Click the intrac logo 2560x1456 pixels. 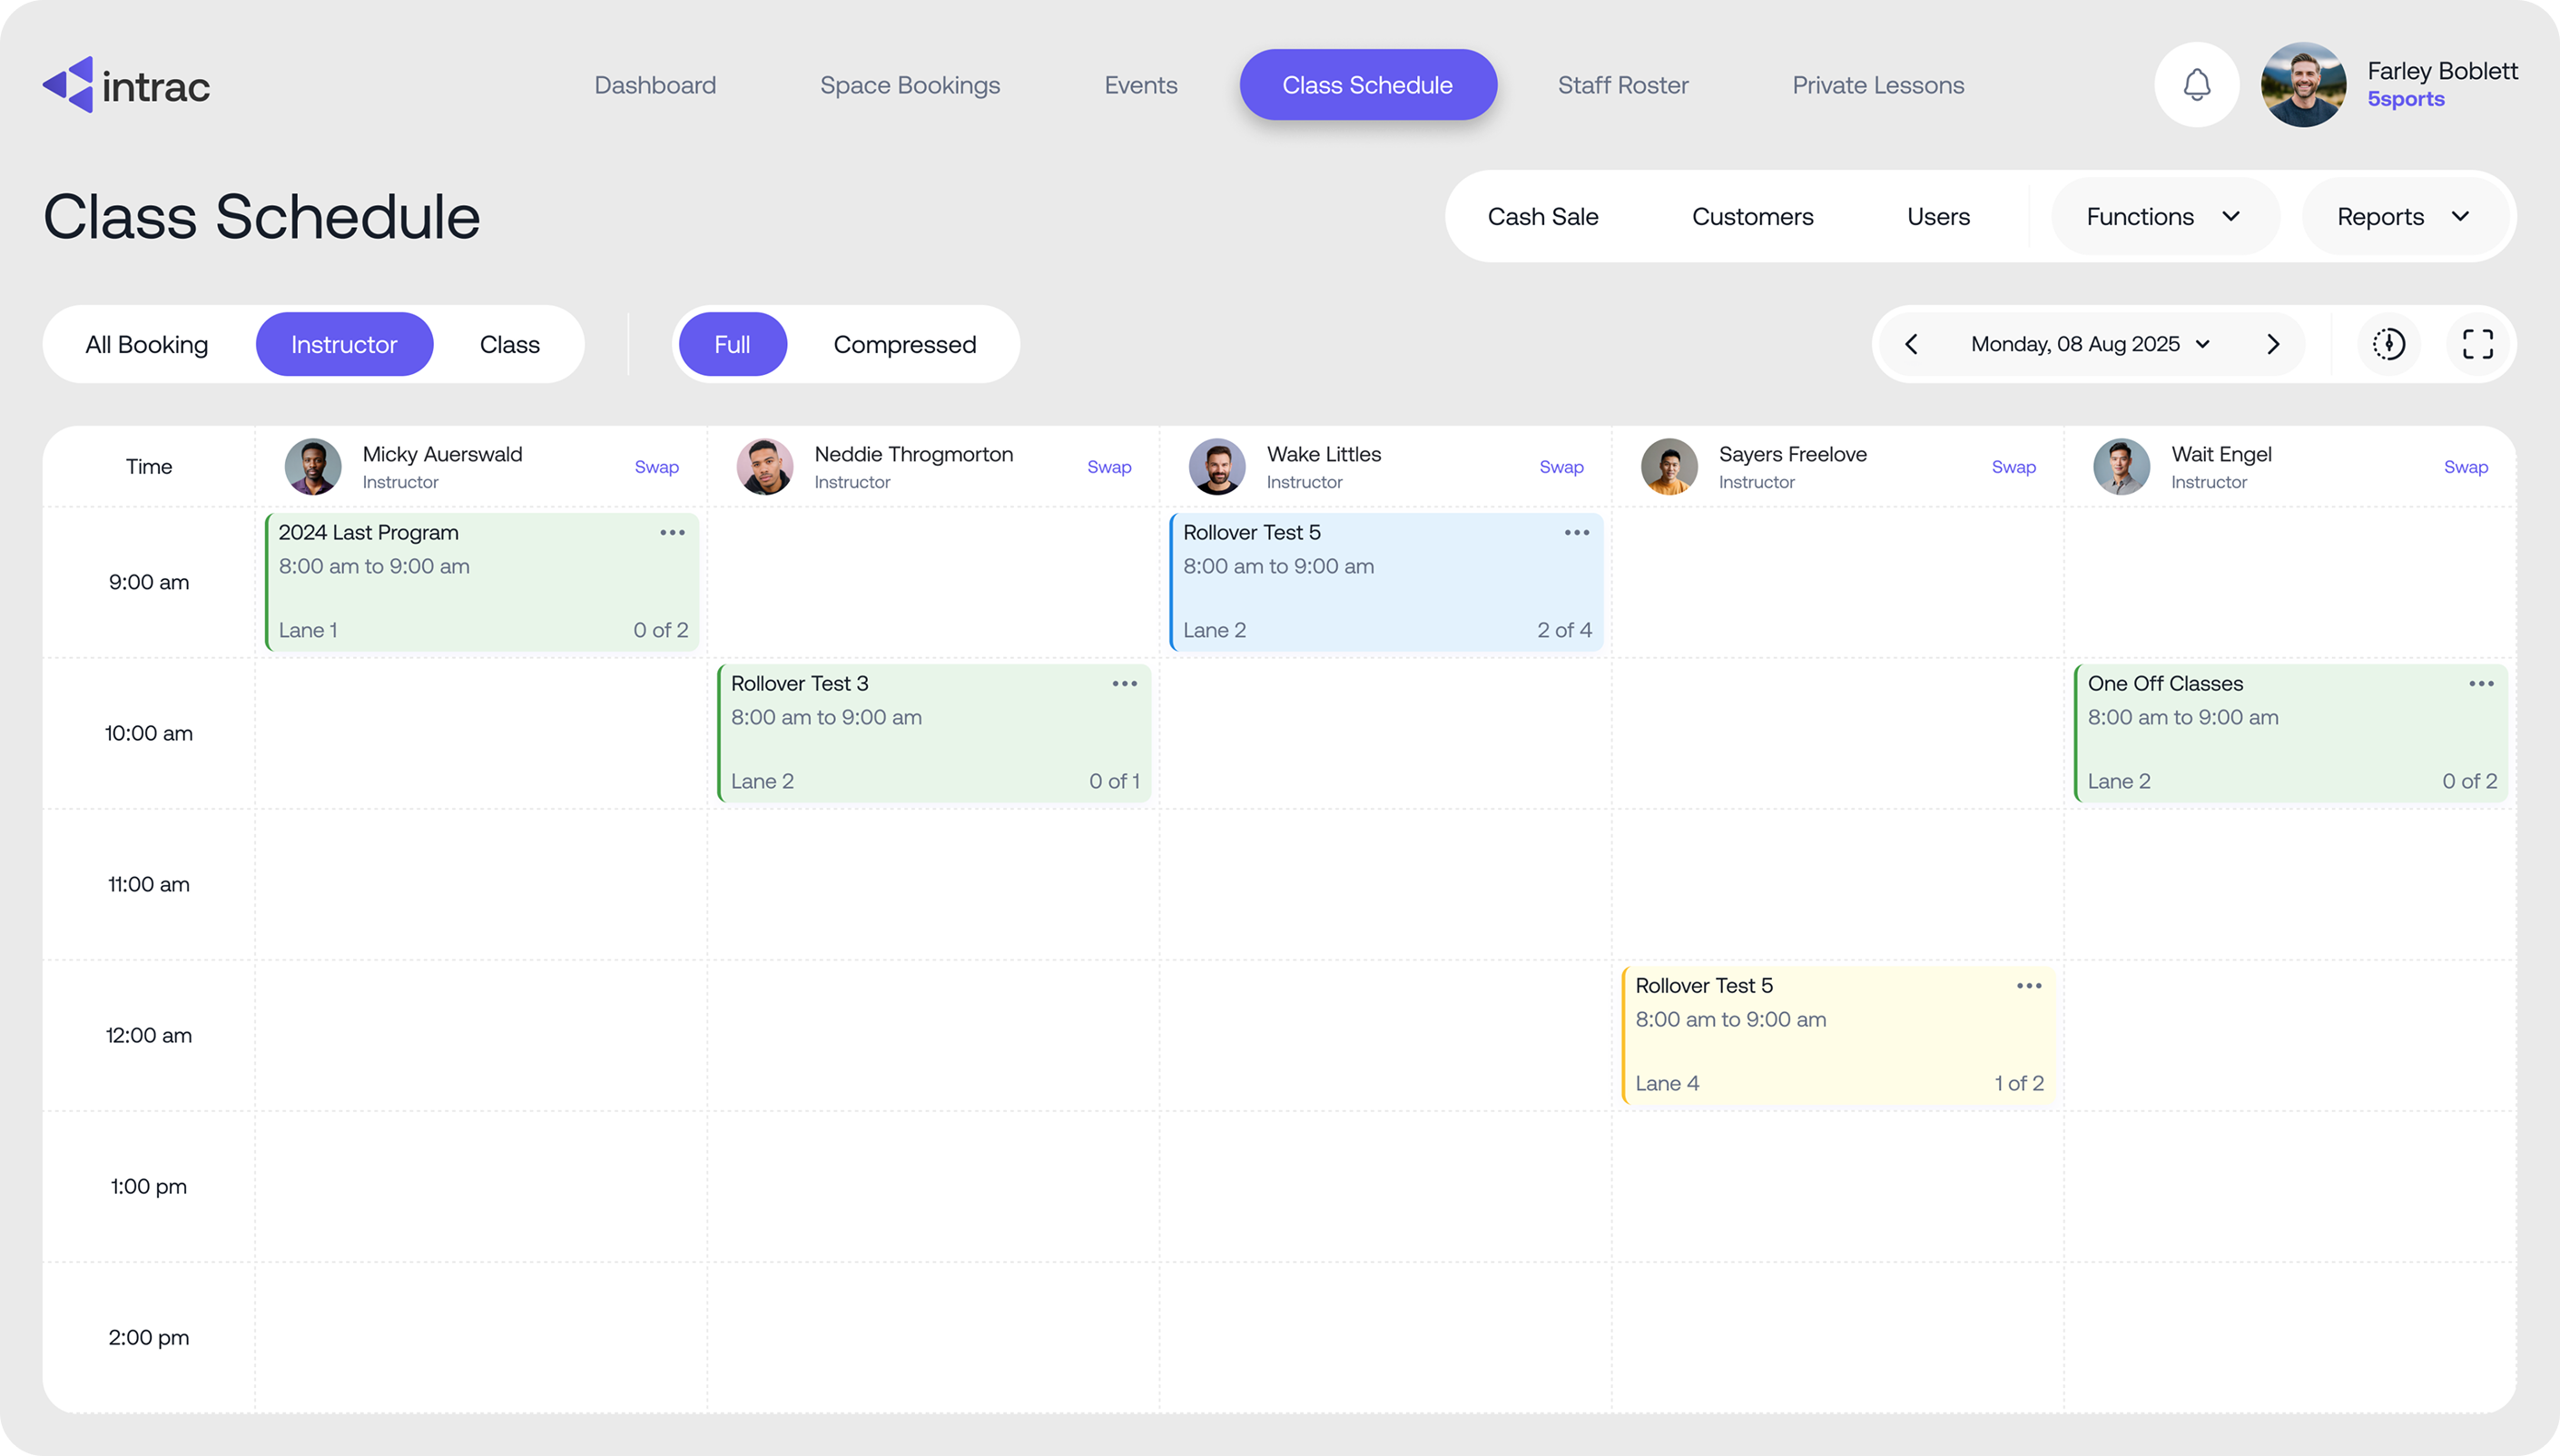(126, 85)
